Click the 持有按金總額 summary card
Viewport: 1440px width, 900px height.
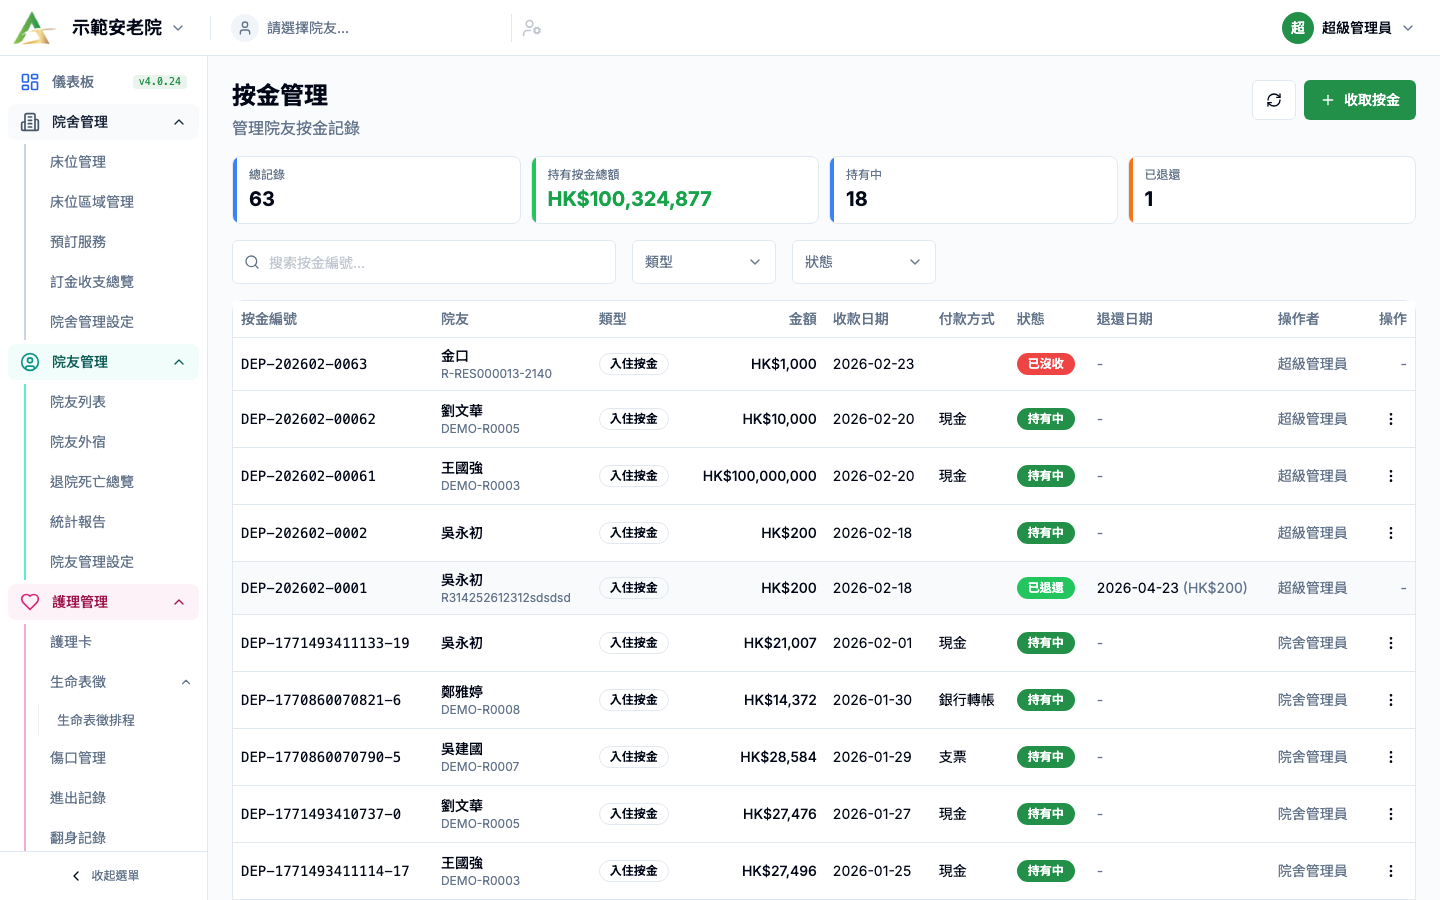[x=675, y=190]
